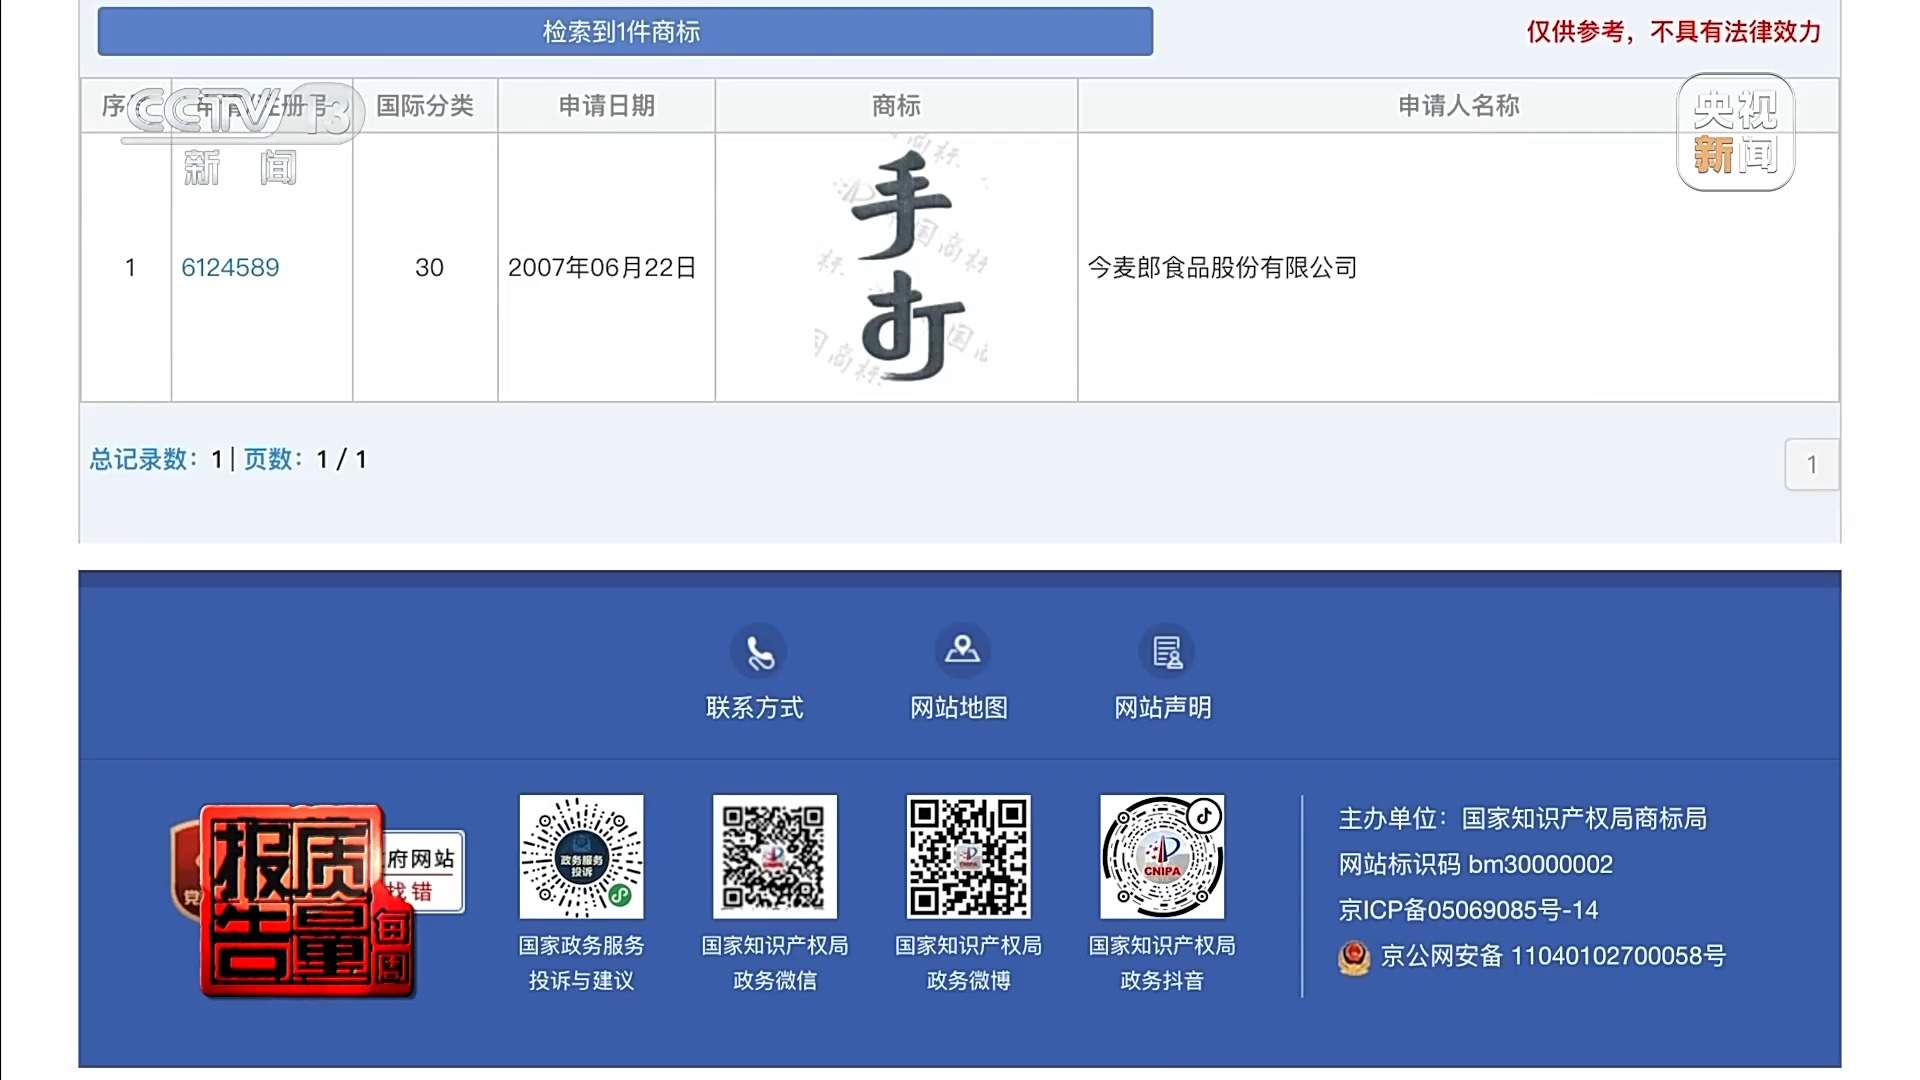Open 京公网安备 11040102700058号 link
The height and width of the screenshot is (1080, 1920).
click(x=1553, y=956)
